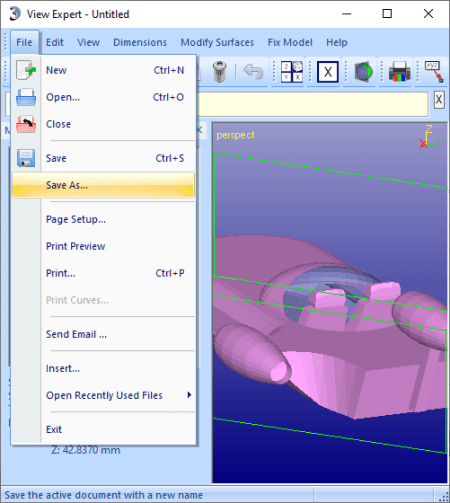This screenshot has height=503, width=450.
Task: Click the printer toolbar icon
Action: click(399, 72)
